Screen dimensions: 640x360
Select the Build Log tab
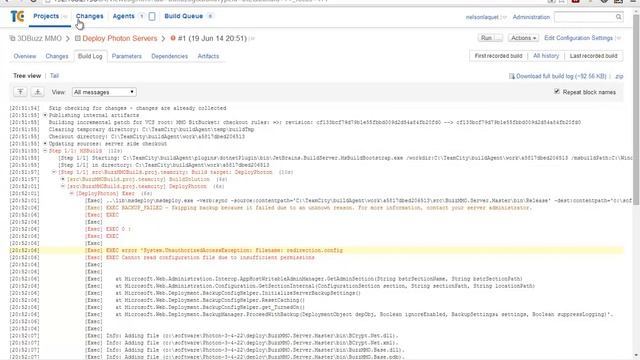tap(90, 56)
